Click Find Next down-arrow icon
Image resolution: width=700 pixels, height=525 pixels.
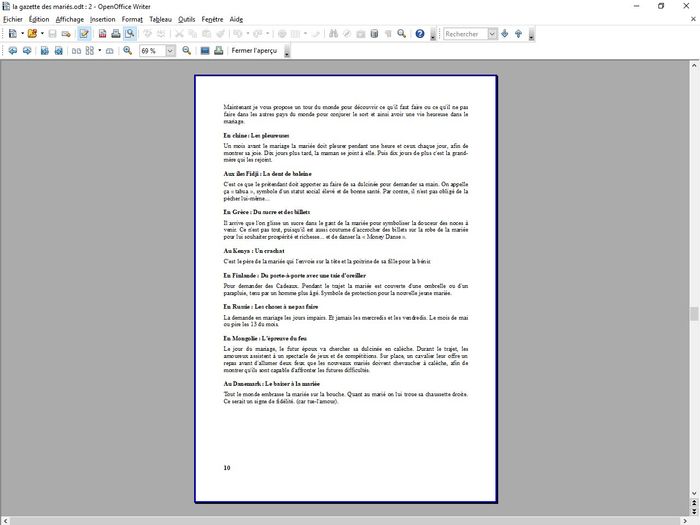pos(505,33)
